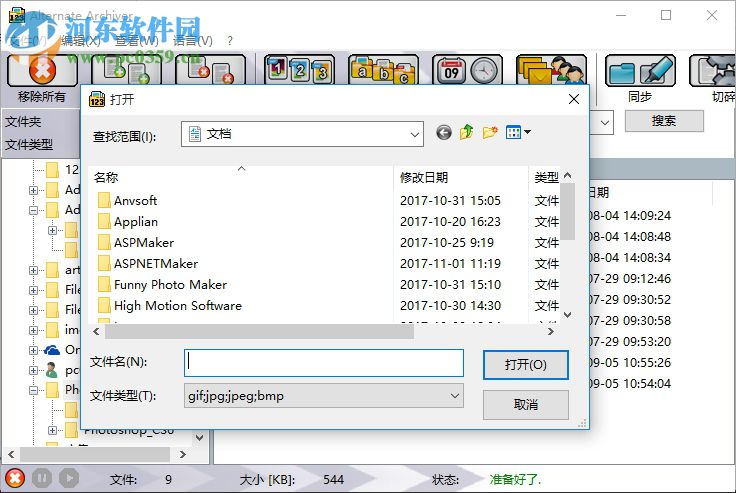The image size is (736, 493).
Task: Expand the first 'Ad' tree folder
Action: click(33, 190)
